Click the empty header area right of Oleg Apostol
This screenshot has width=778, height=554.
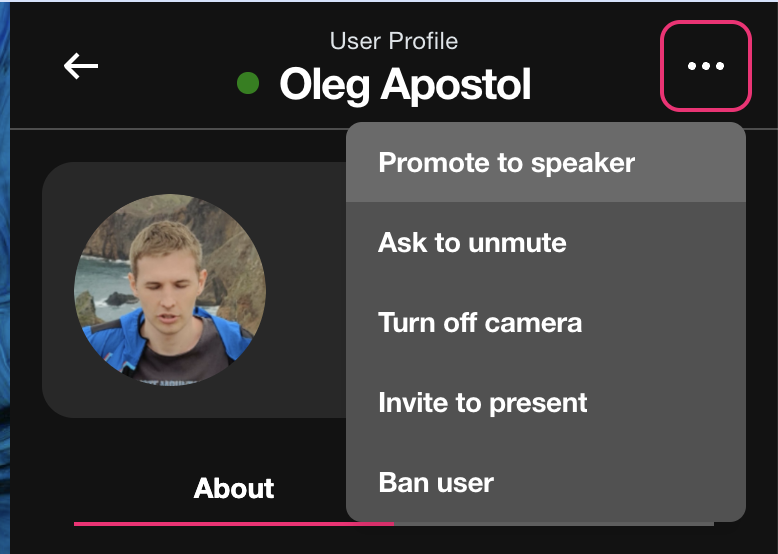tap(595, 85)
